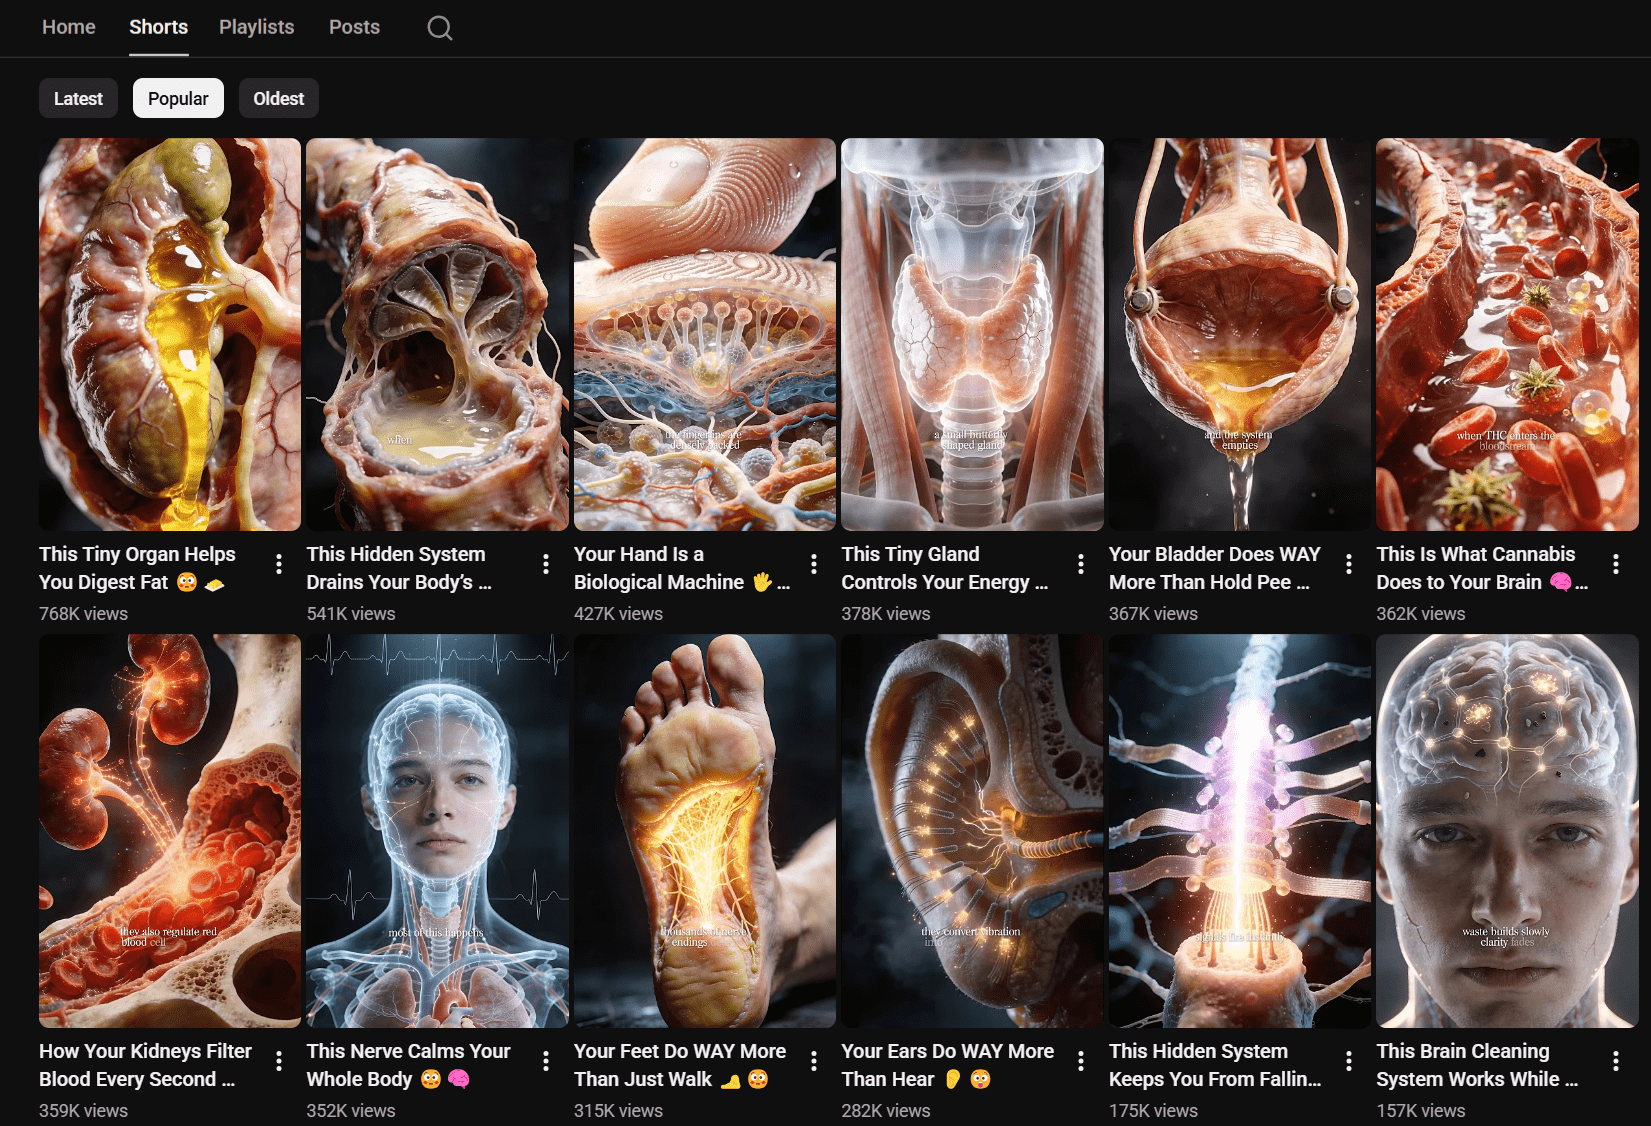1651x1126 pixels.
Task: Click the channel search magnifier icon
Action: 439,28
